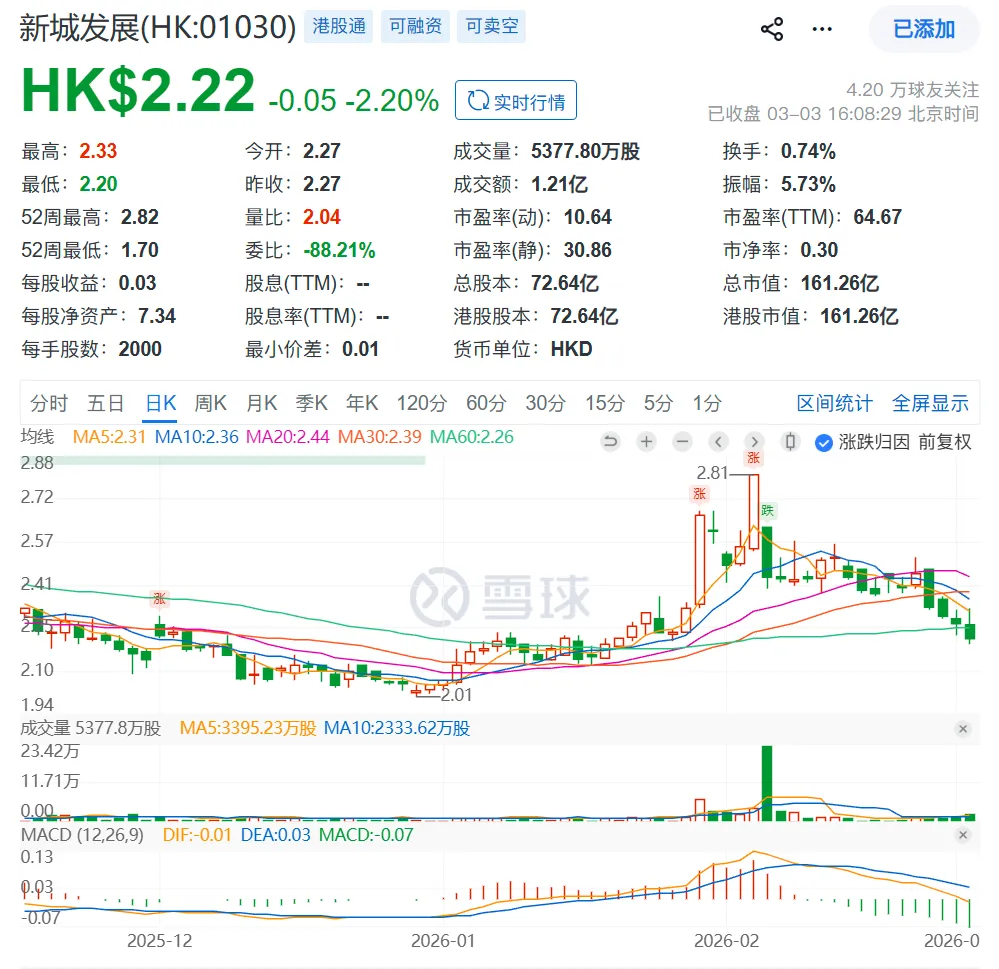The width and height of the screenshot is (999, 969).
Task: Click the 均线 indicator label
Action: (x=37, y=437)
